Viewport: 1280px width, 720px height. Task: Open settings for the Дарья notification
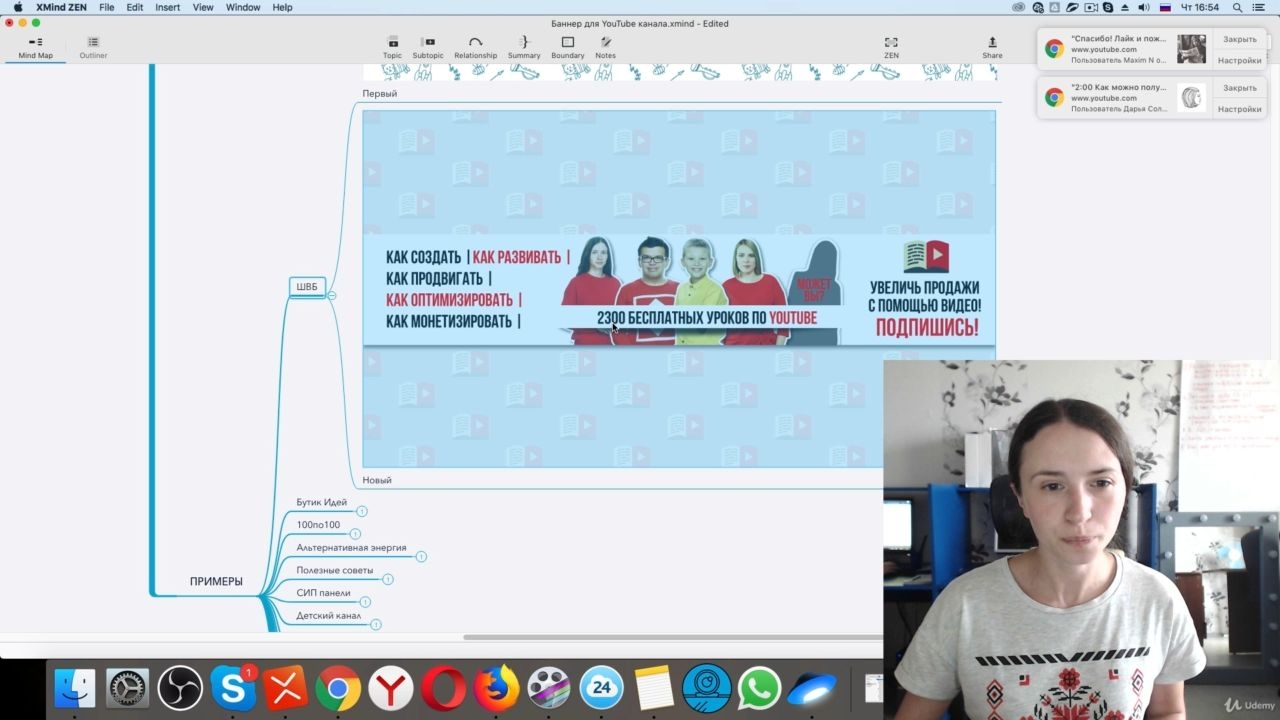tap(1240, 109)
